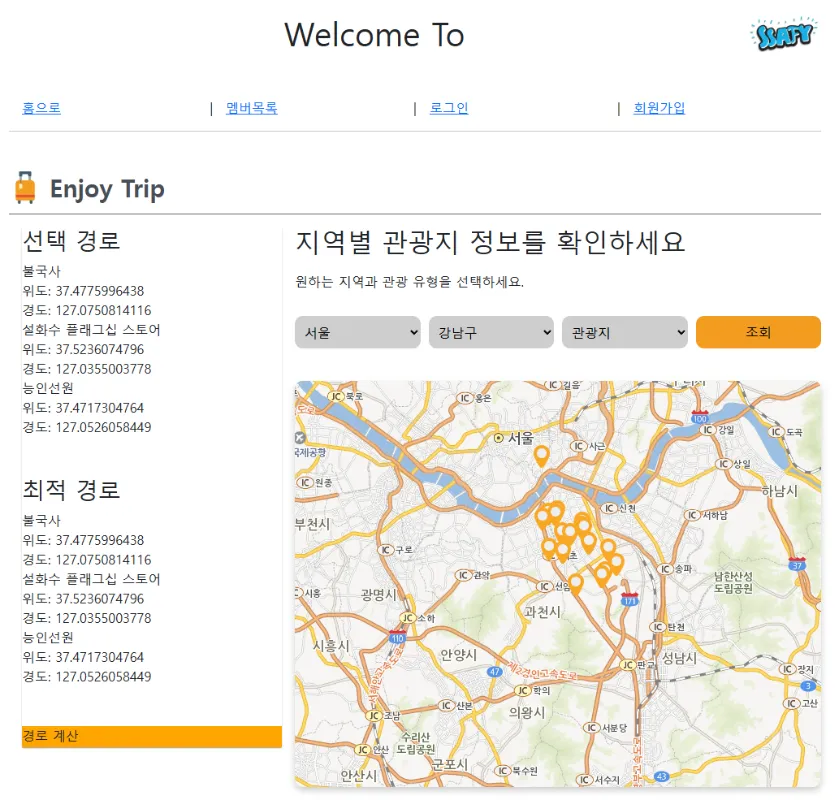Click the 판교 JC junction icon on map

(x=627, y=665)
